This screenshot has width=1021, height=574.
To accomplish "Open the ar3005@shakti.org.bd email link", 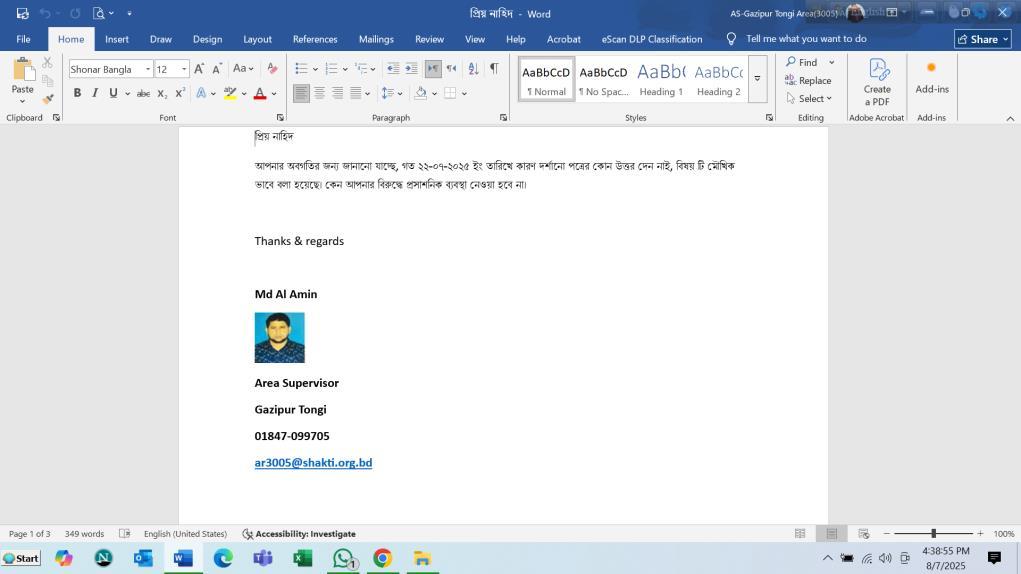I will pyautogui.click(x=313, y=463).
